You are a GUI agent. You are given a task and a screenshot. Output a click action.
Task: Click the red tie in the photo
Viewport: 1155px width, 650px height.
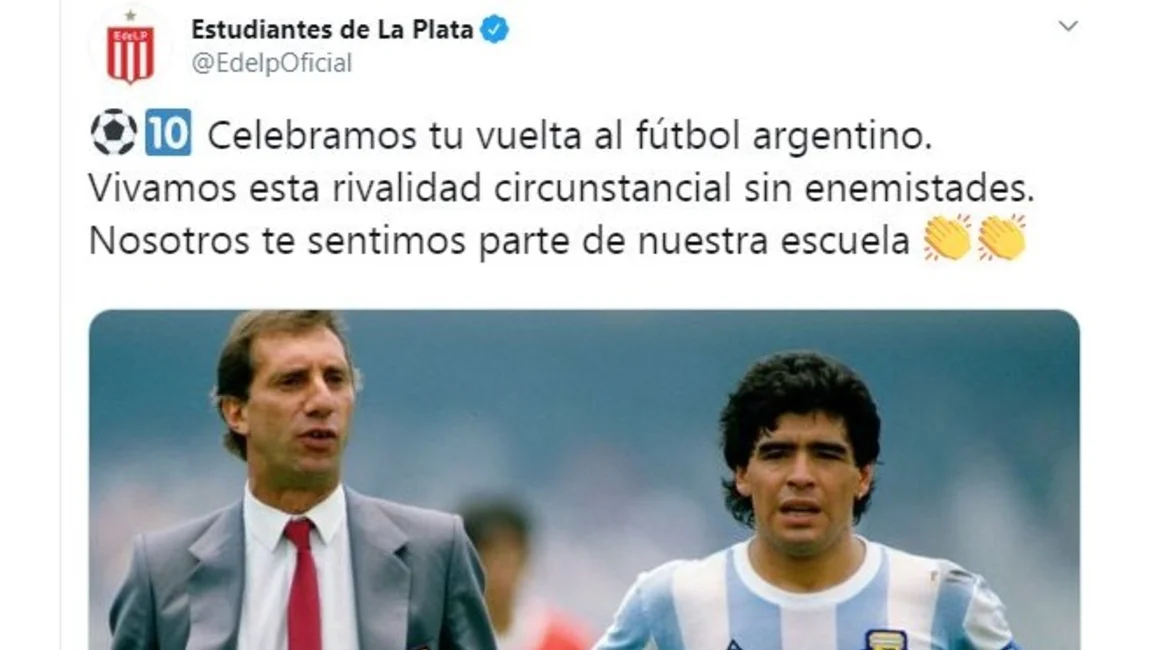point(303,584)
